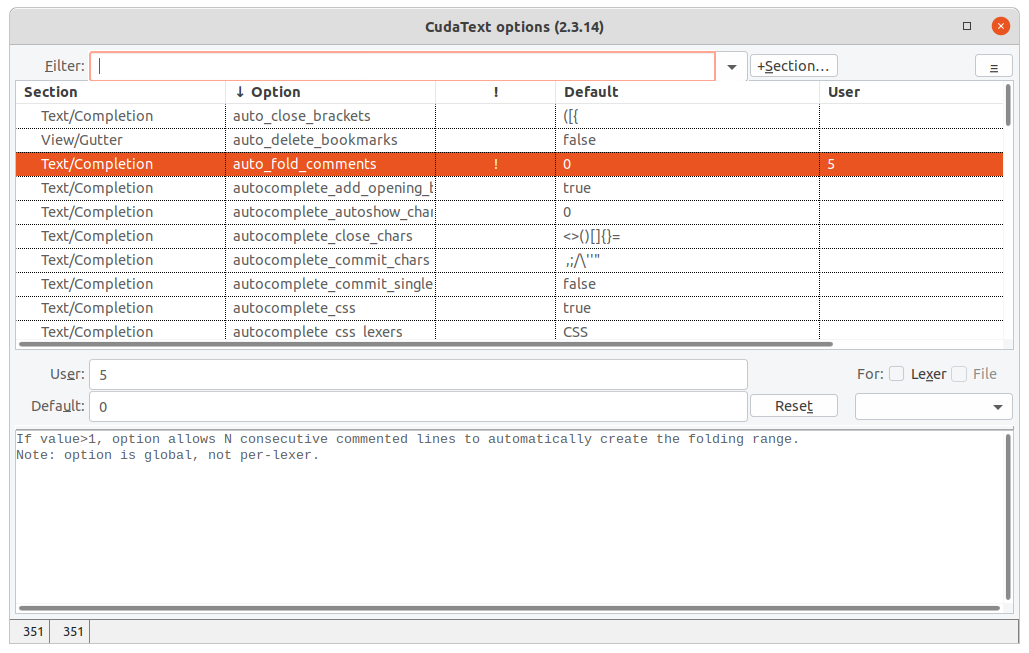Select the autocomplete_css option row
The height and width of the screenshot is (653, 1029).
tap(509, 308)
